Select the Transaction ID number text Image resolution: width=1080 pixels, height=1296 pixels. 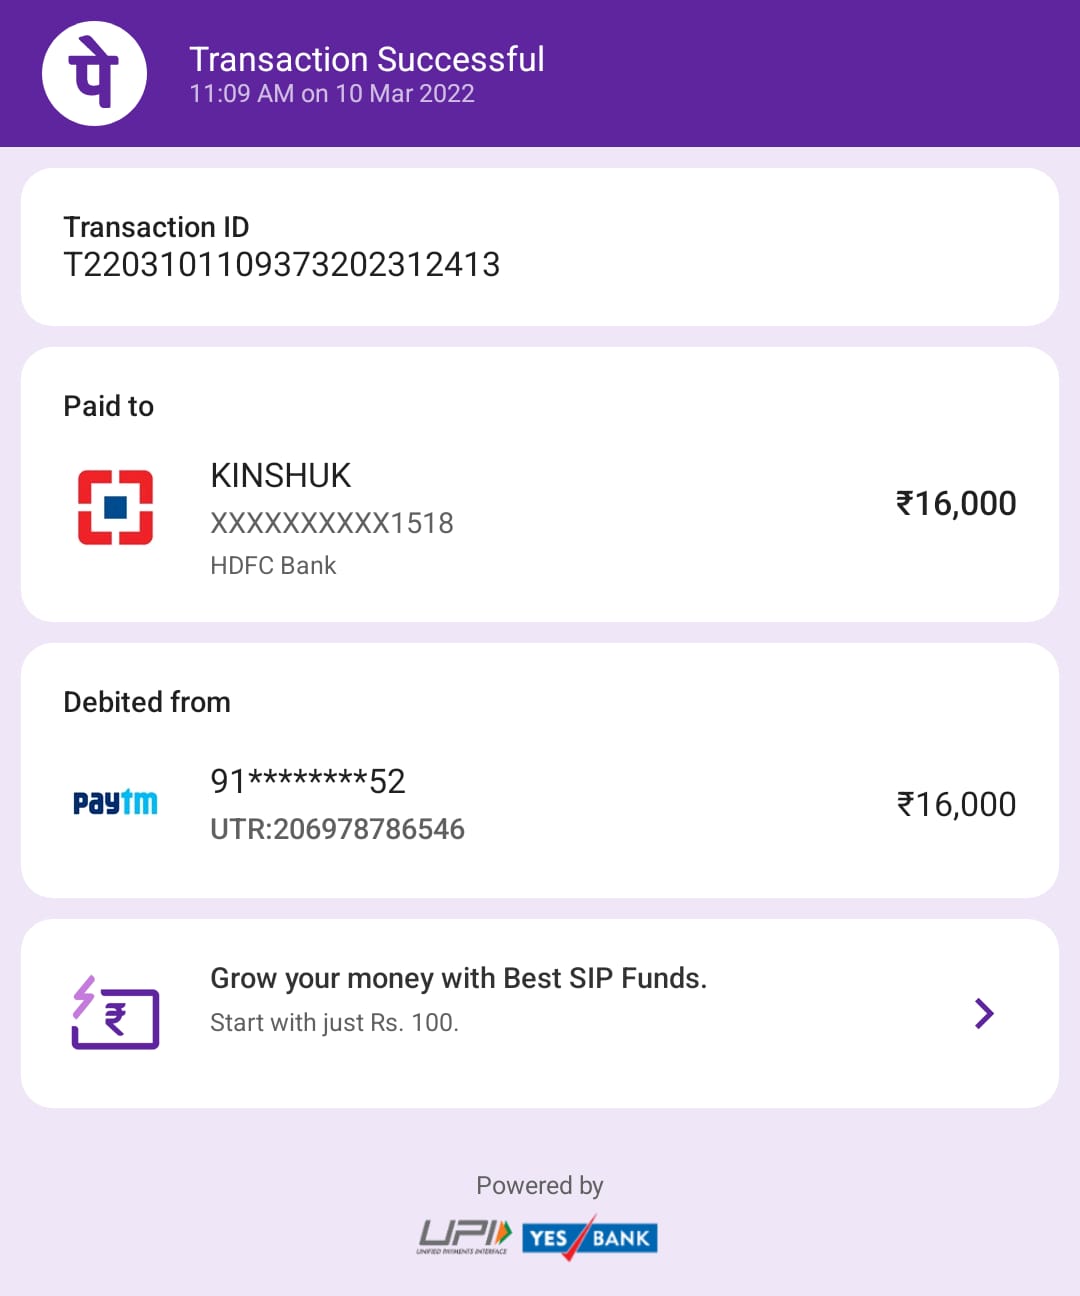[281, 265]
